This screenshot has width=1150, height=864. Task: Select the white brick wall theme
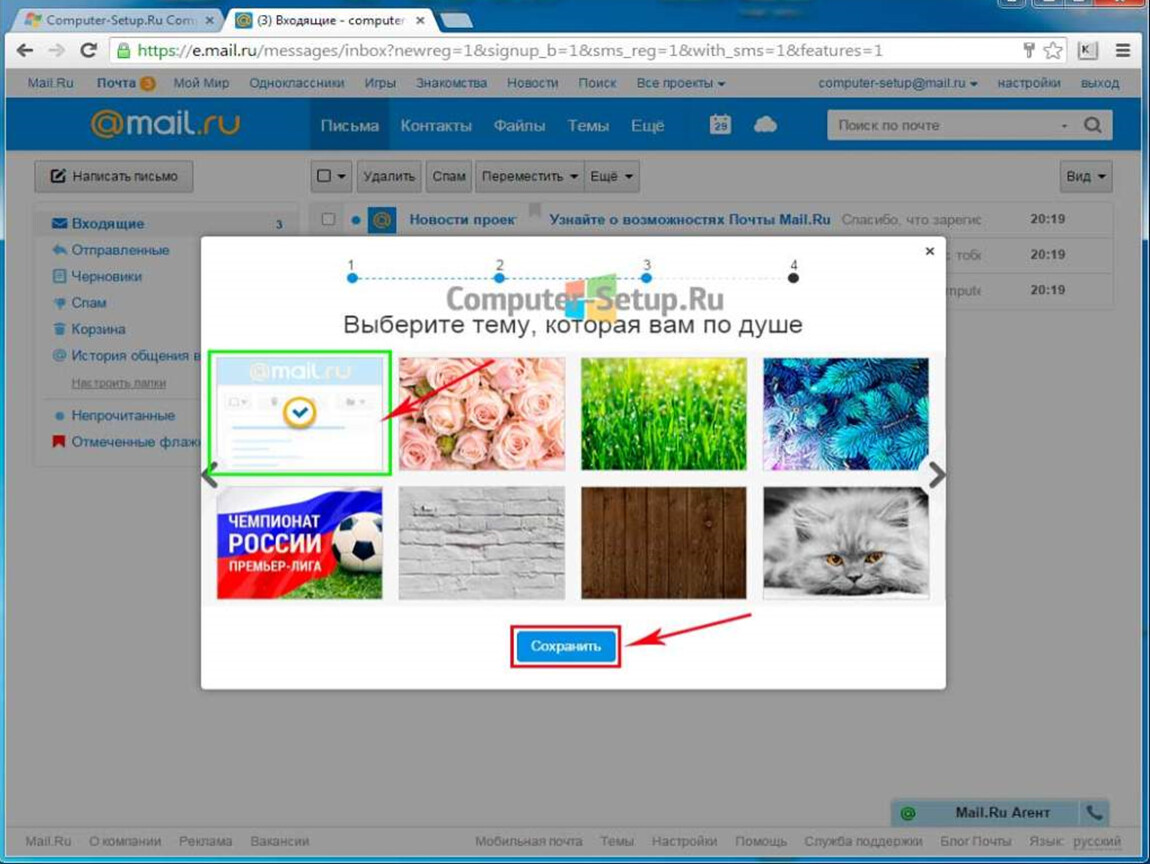click(x=482, y=543)
